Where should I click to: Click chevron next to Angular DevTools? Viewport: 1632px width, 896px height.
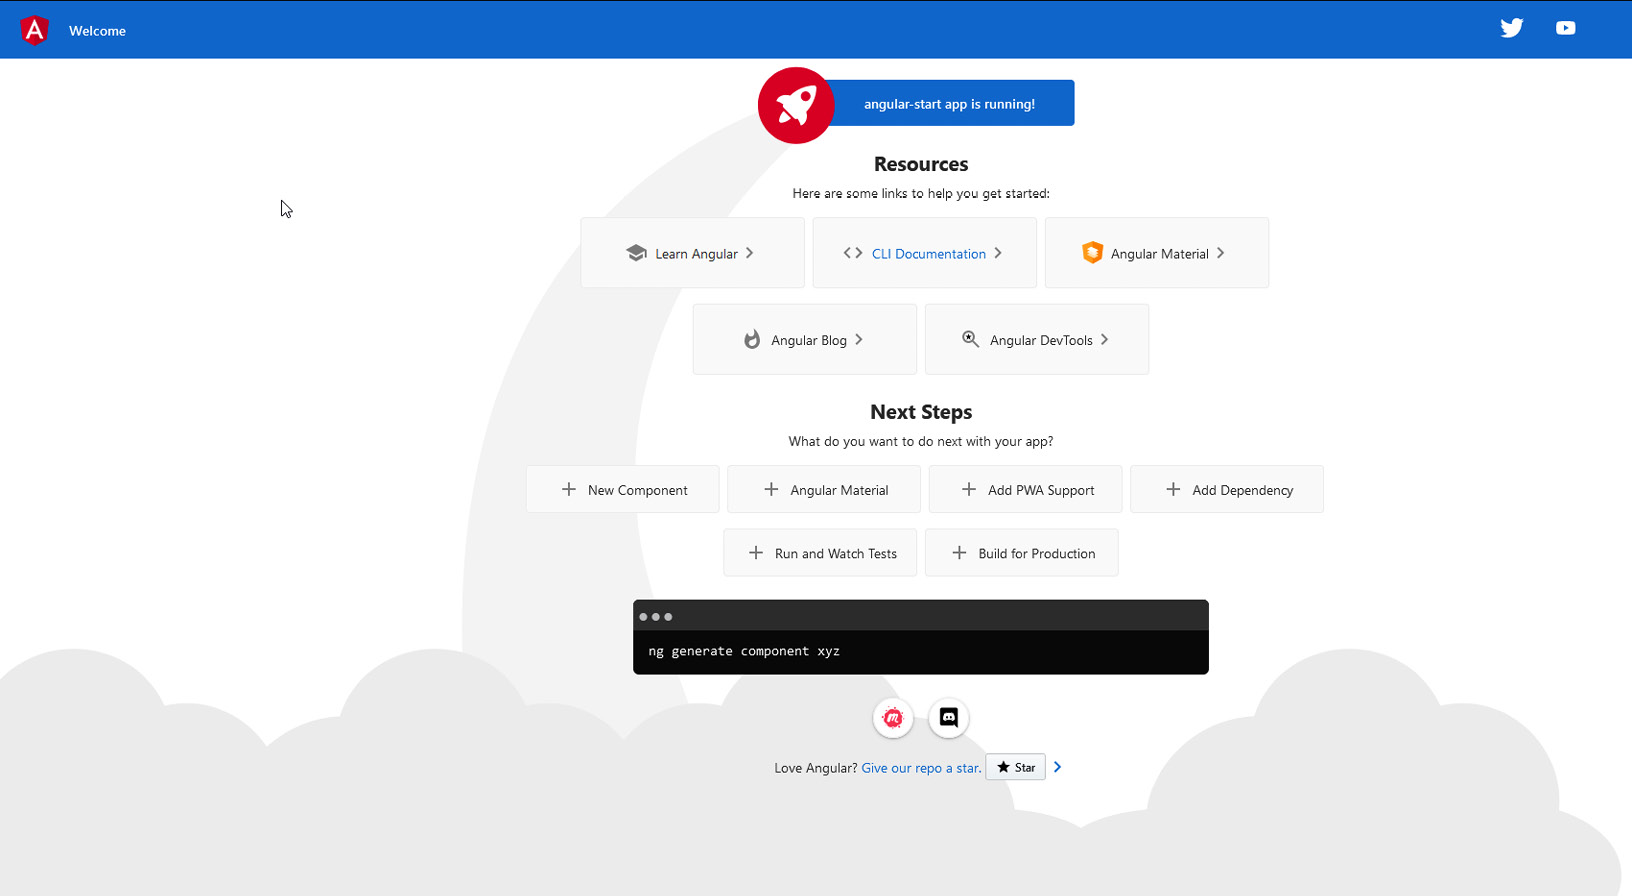1105,339
